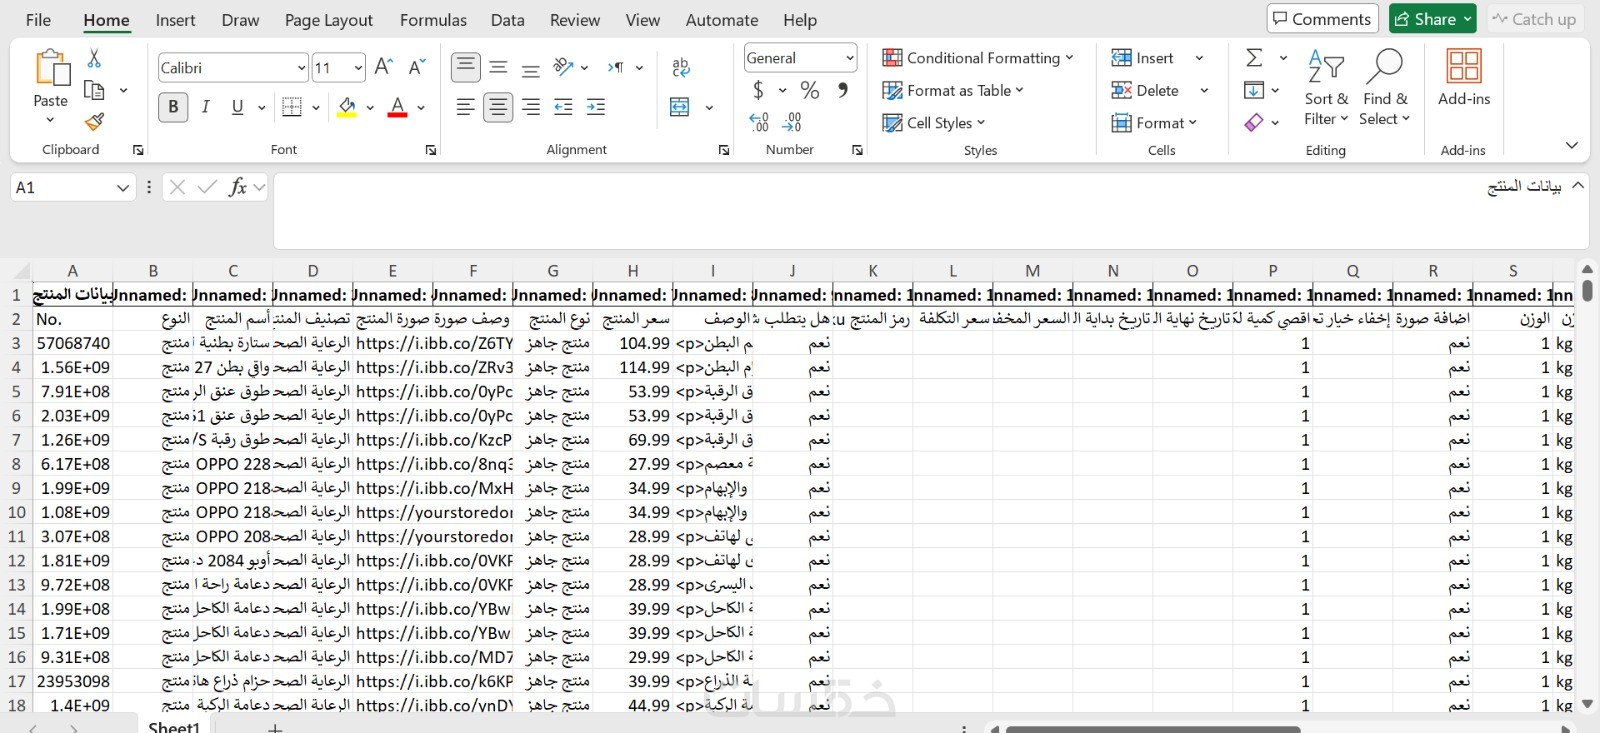1600x733 pixels.
Task: Apply Comma Style number format
Action: 843,90
